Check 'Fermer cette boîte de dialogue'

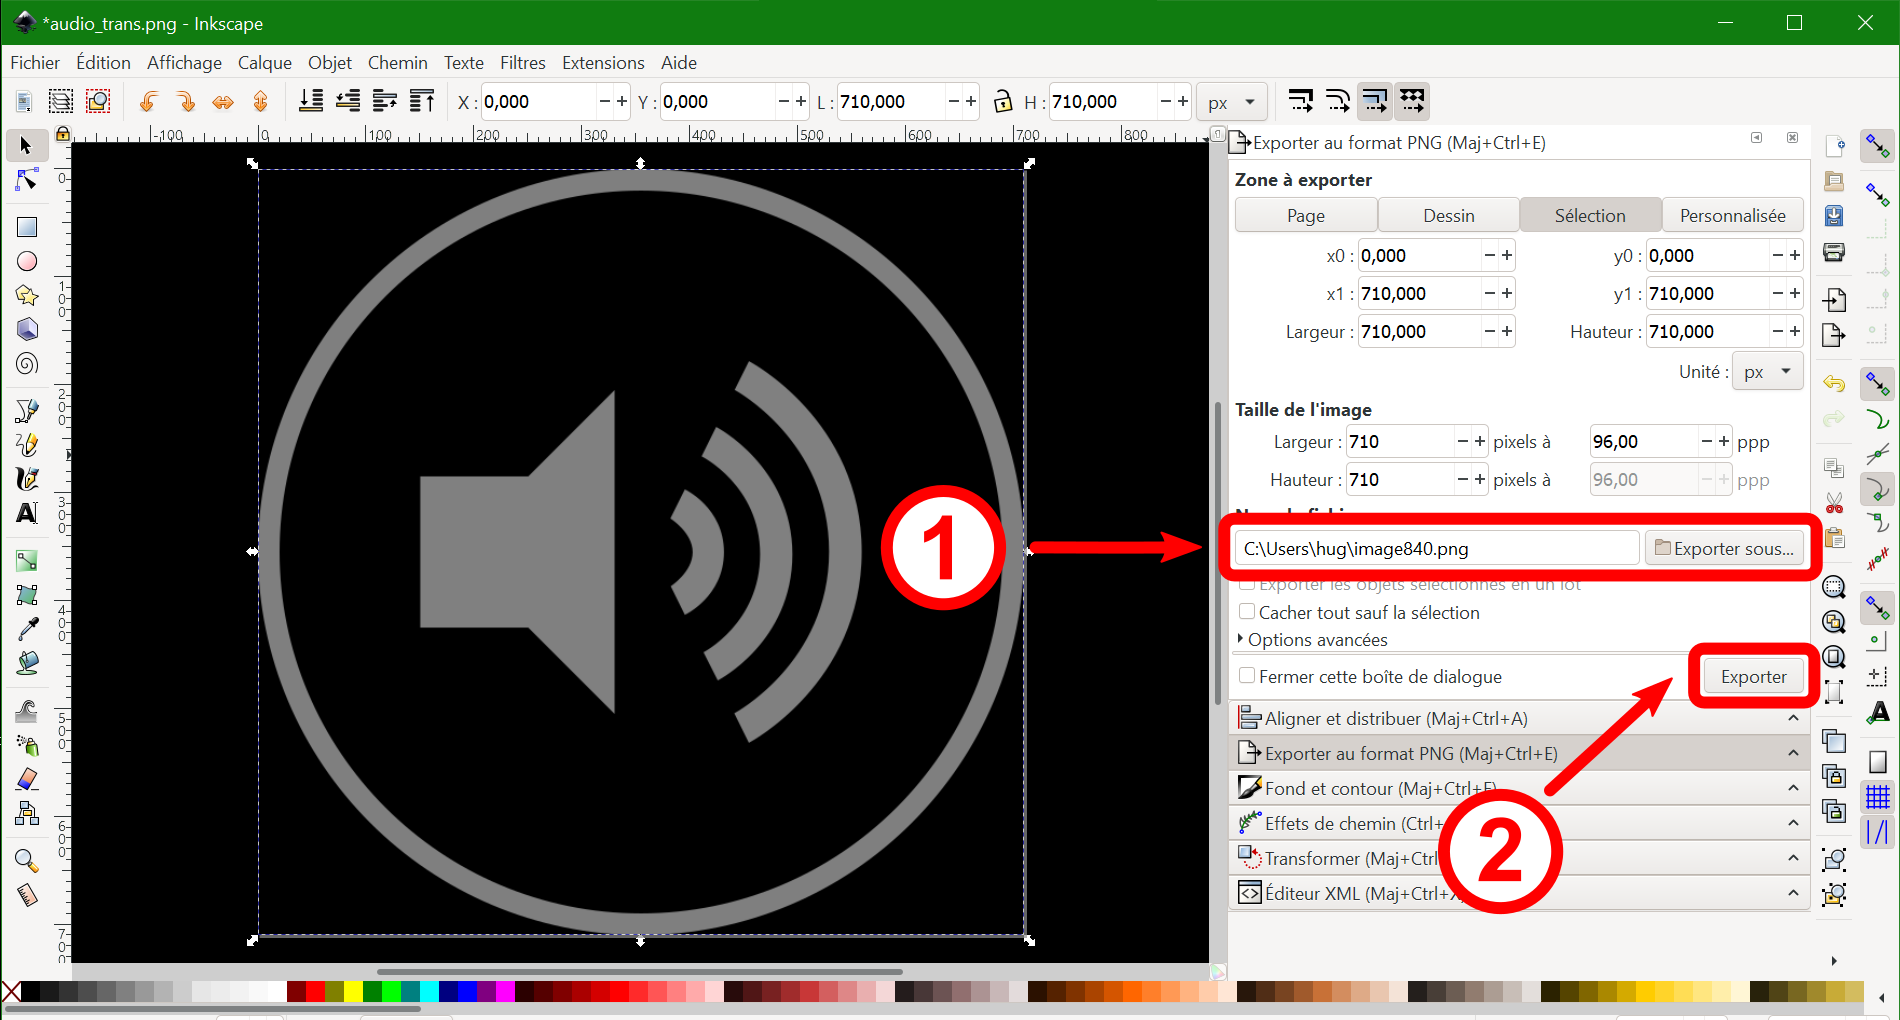click(1247, 676)
